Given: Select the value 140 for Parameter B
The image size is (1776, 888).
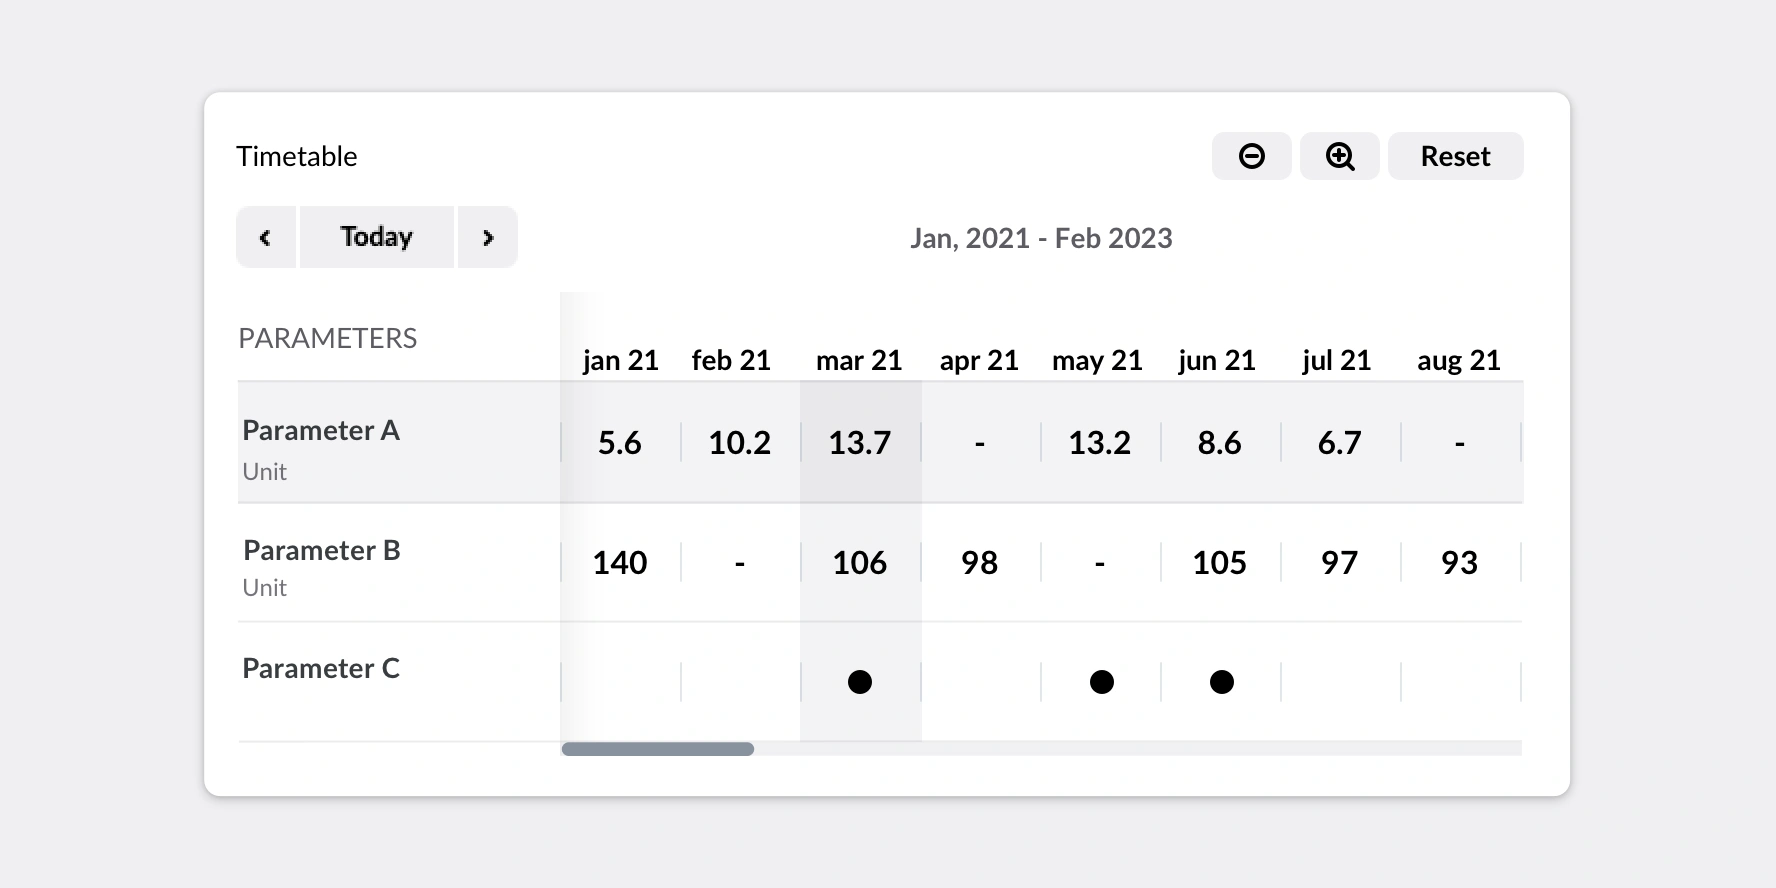Looking at the screenshot, I should pyautogui.click(x=620, y=562).
